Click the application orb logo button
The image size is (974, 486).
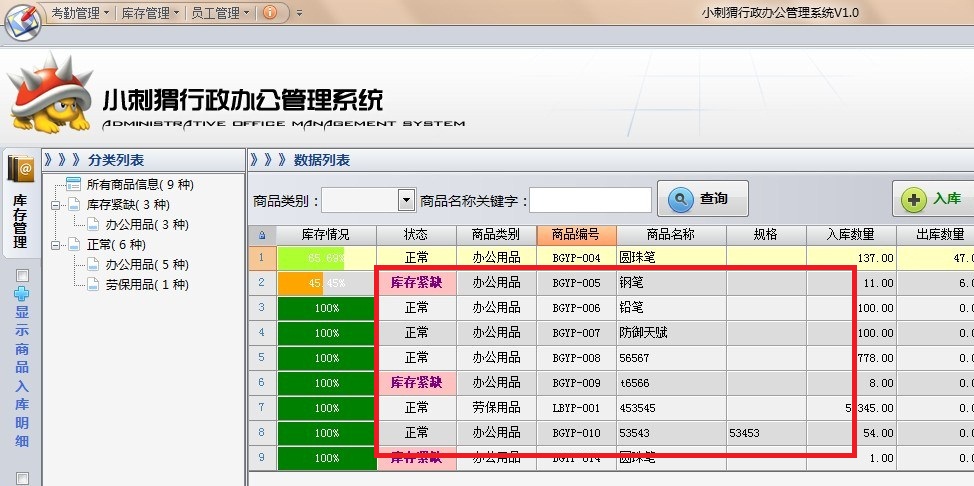point(21,21)
